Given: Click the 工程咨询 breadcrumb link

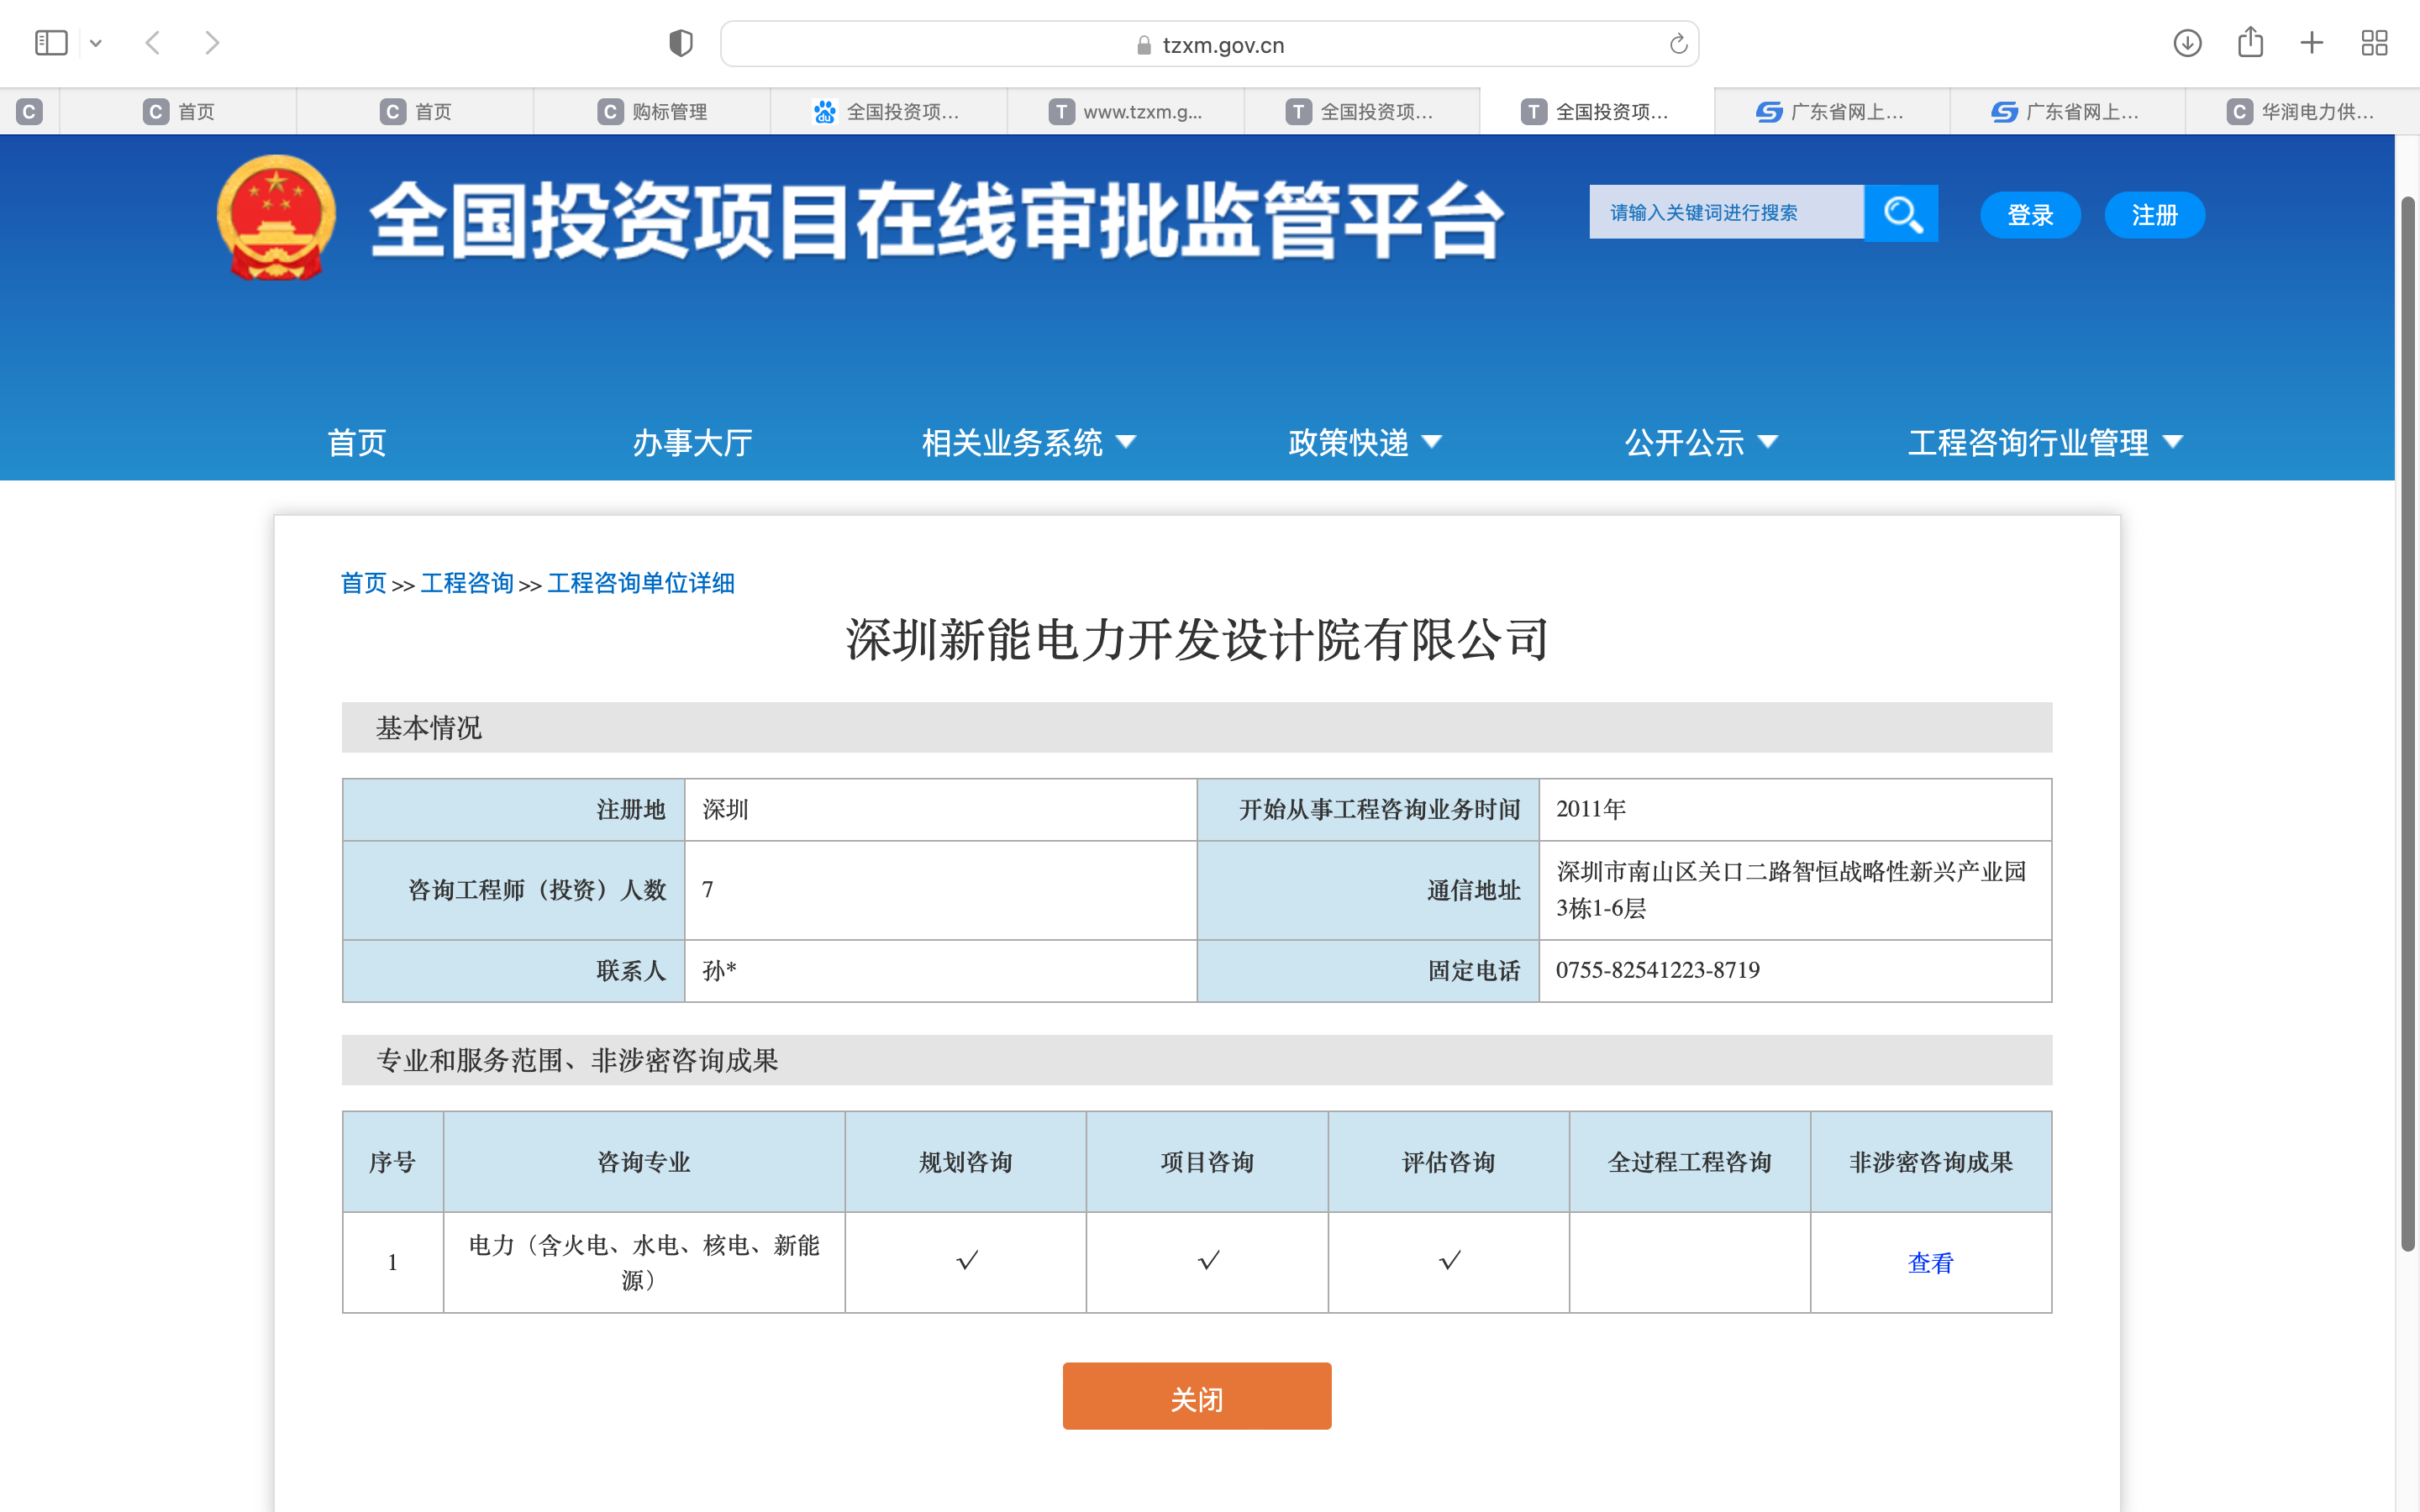Looking at the screenshot, I should (466, 583).
